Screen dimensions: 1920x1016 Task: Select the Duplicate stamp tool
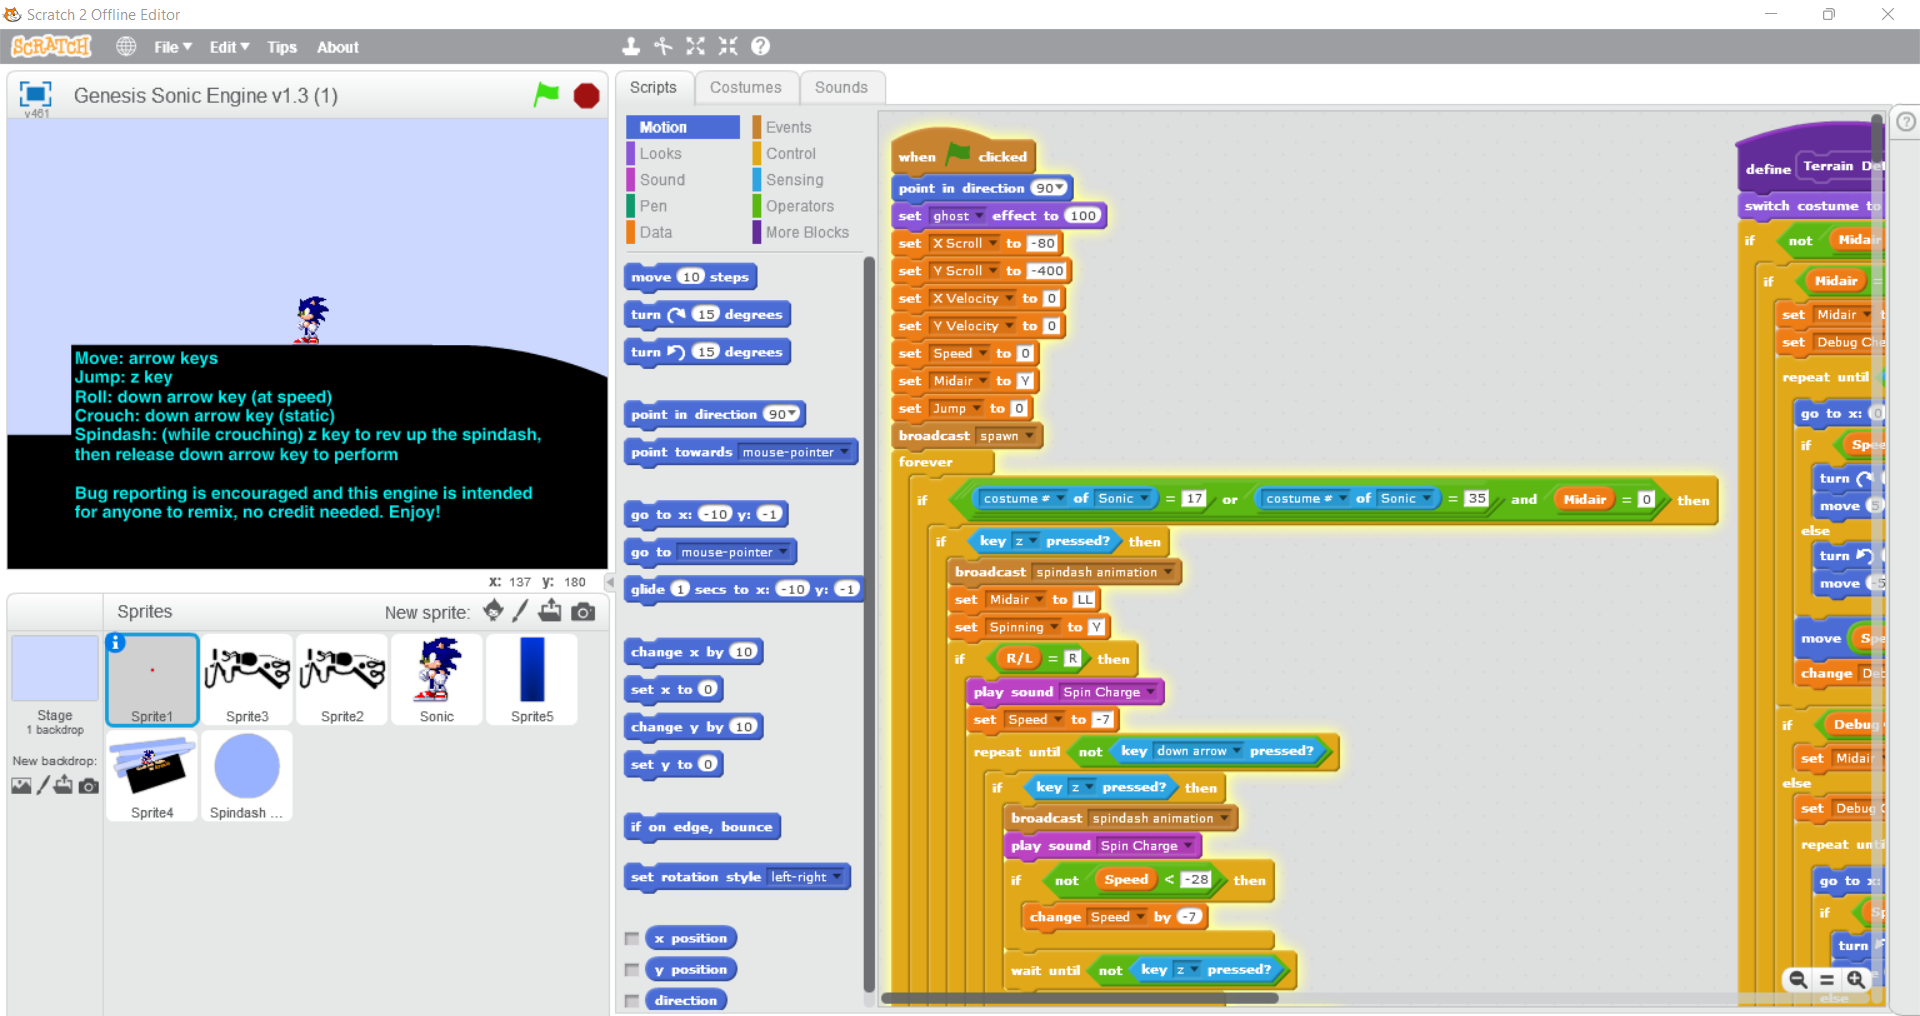(x=631, y=46)
